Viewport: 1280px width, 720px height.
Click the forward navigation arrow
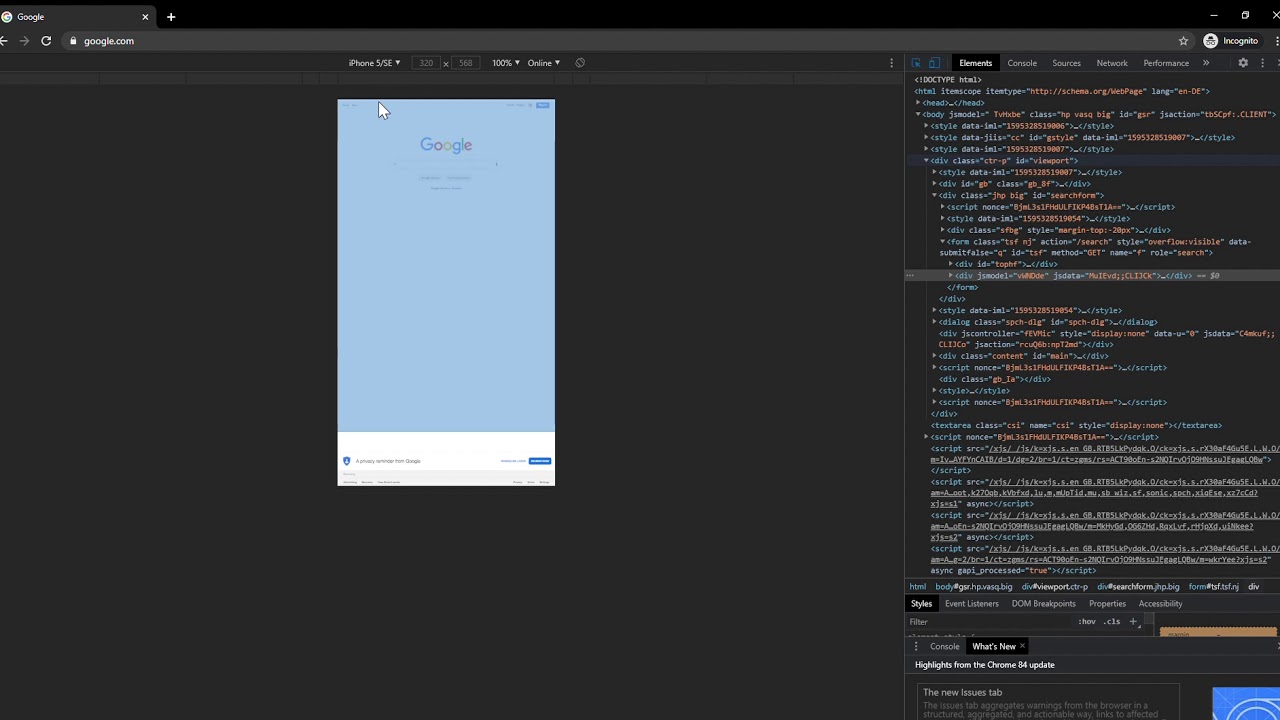click(25, 41)
